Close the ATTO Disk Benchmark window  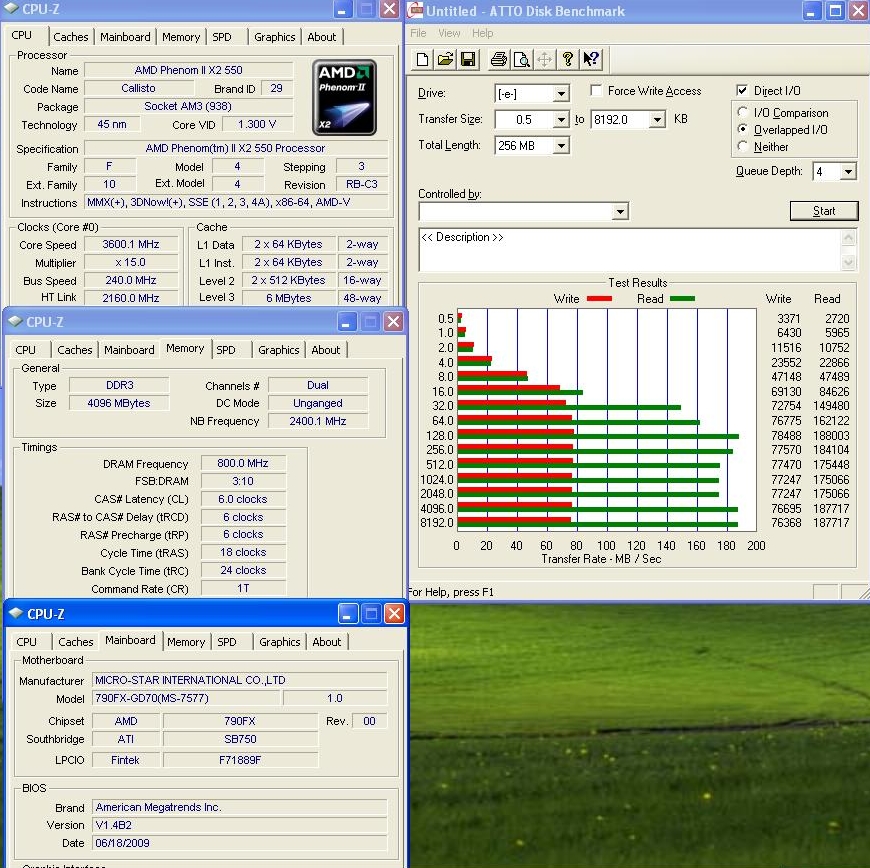859,11
